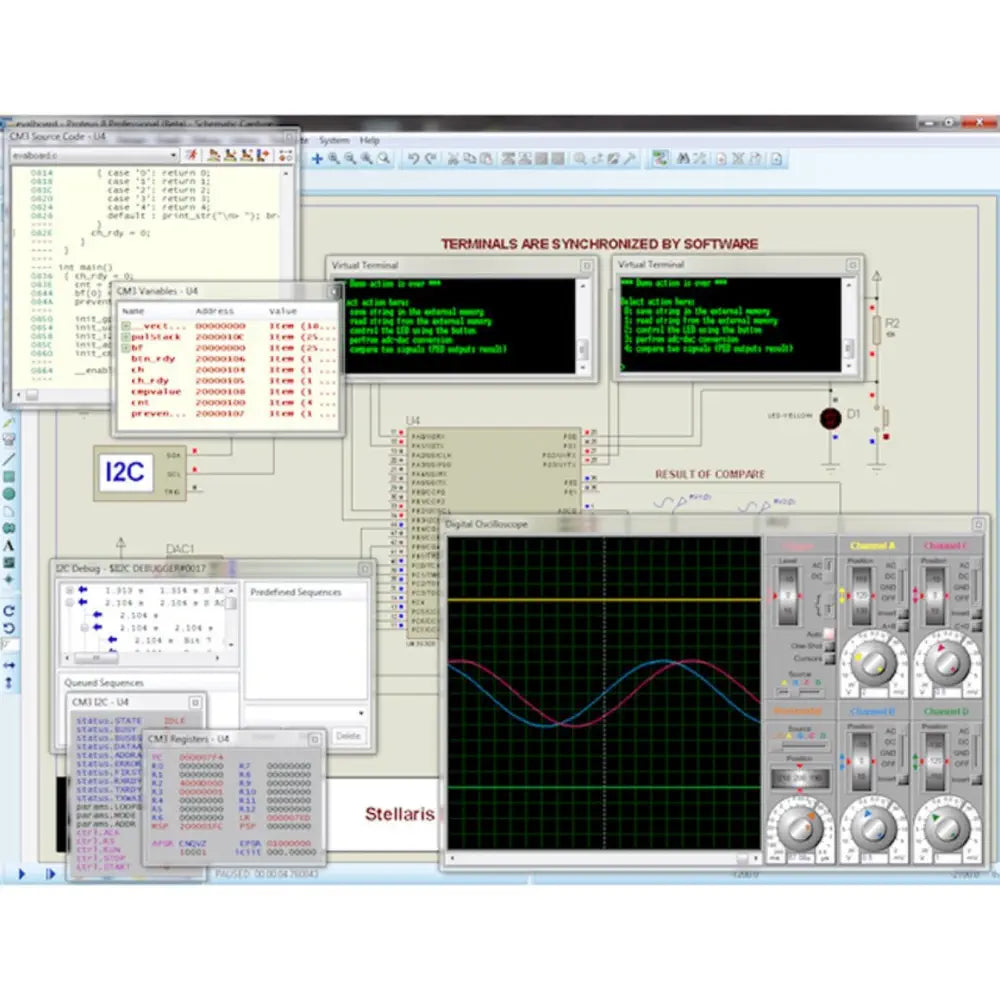The image size is (1000, 1000).
Task: Click the undo arrow icon on the toolbar
Action: click(x=412, y=156)
